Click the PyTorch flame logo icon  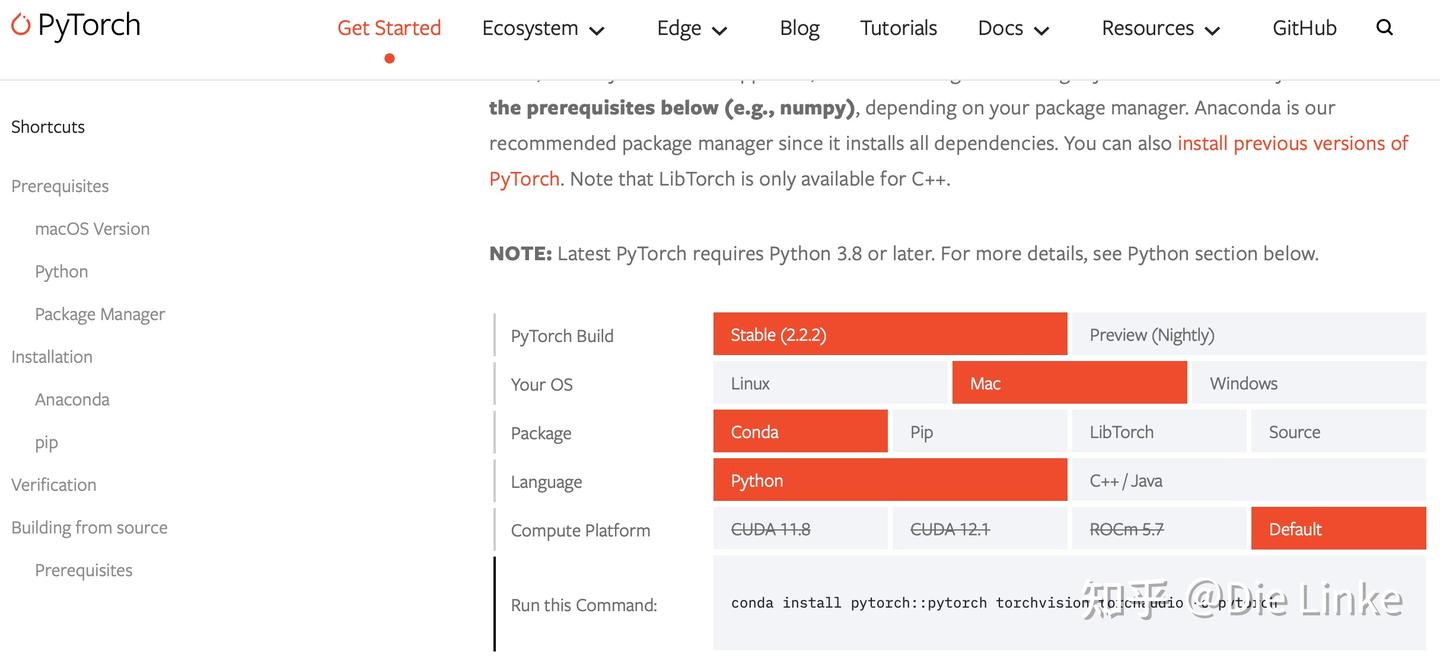tap(21, 25)
